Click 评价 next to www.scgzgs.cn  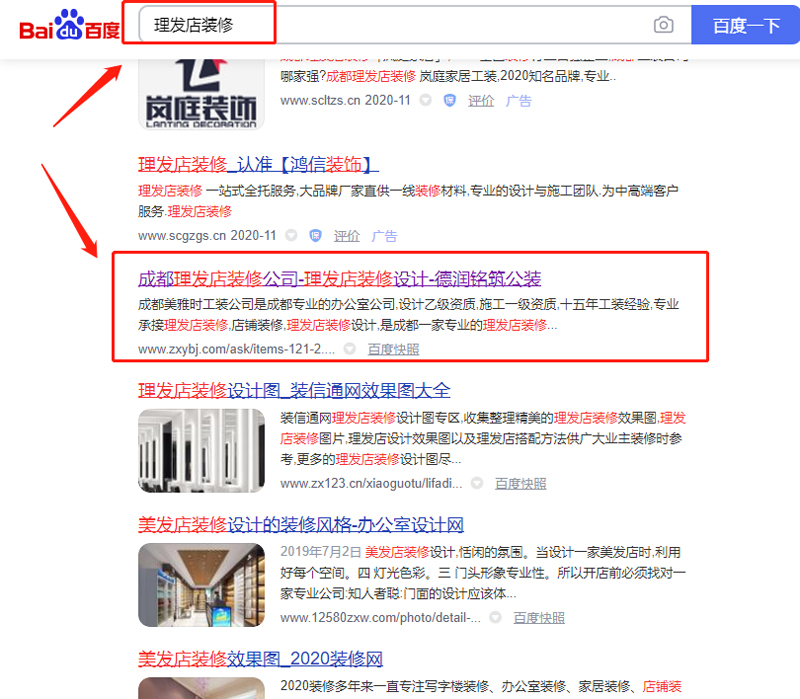click(347, 236)
